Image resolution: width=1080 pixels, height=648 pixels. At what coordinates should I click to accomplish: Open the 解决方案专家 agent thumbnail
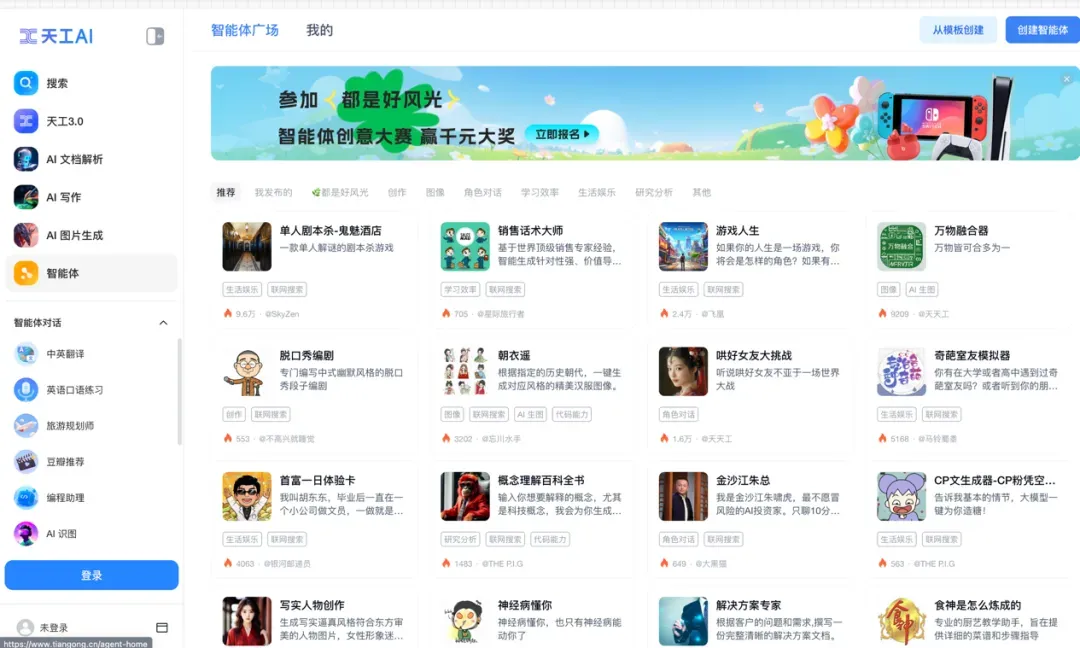(683, 621)
